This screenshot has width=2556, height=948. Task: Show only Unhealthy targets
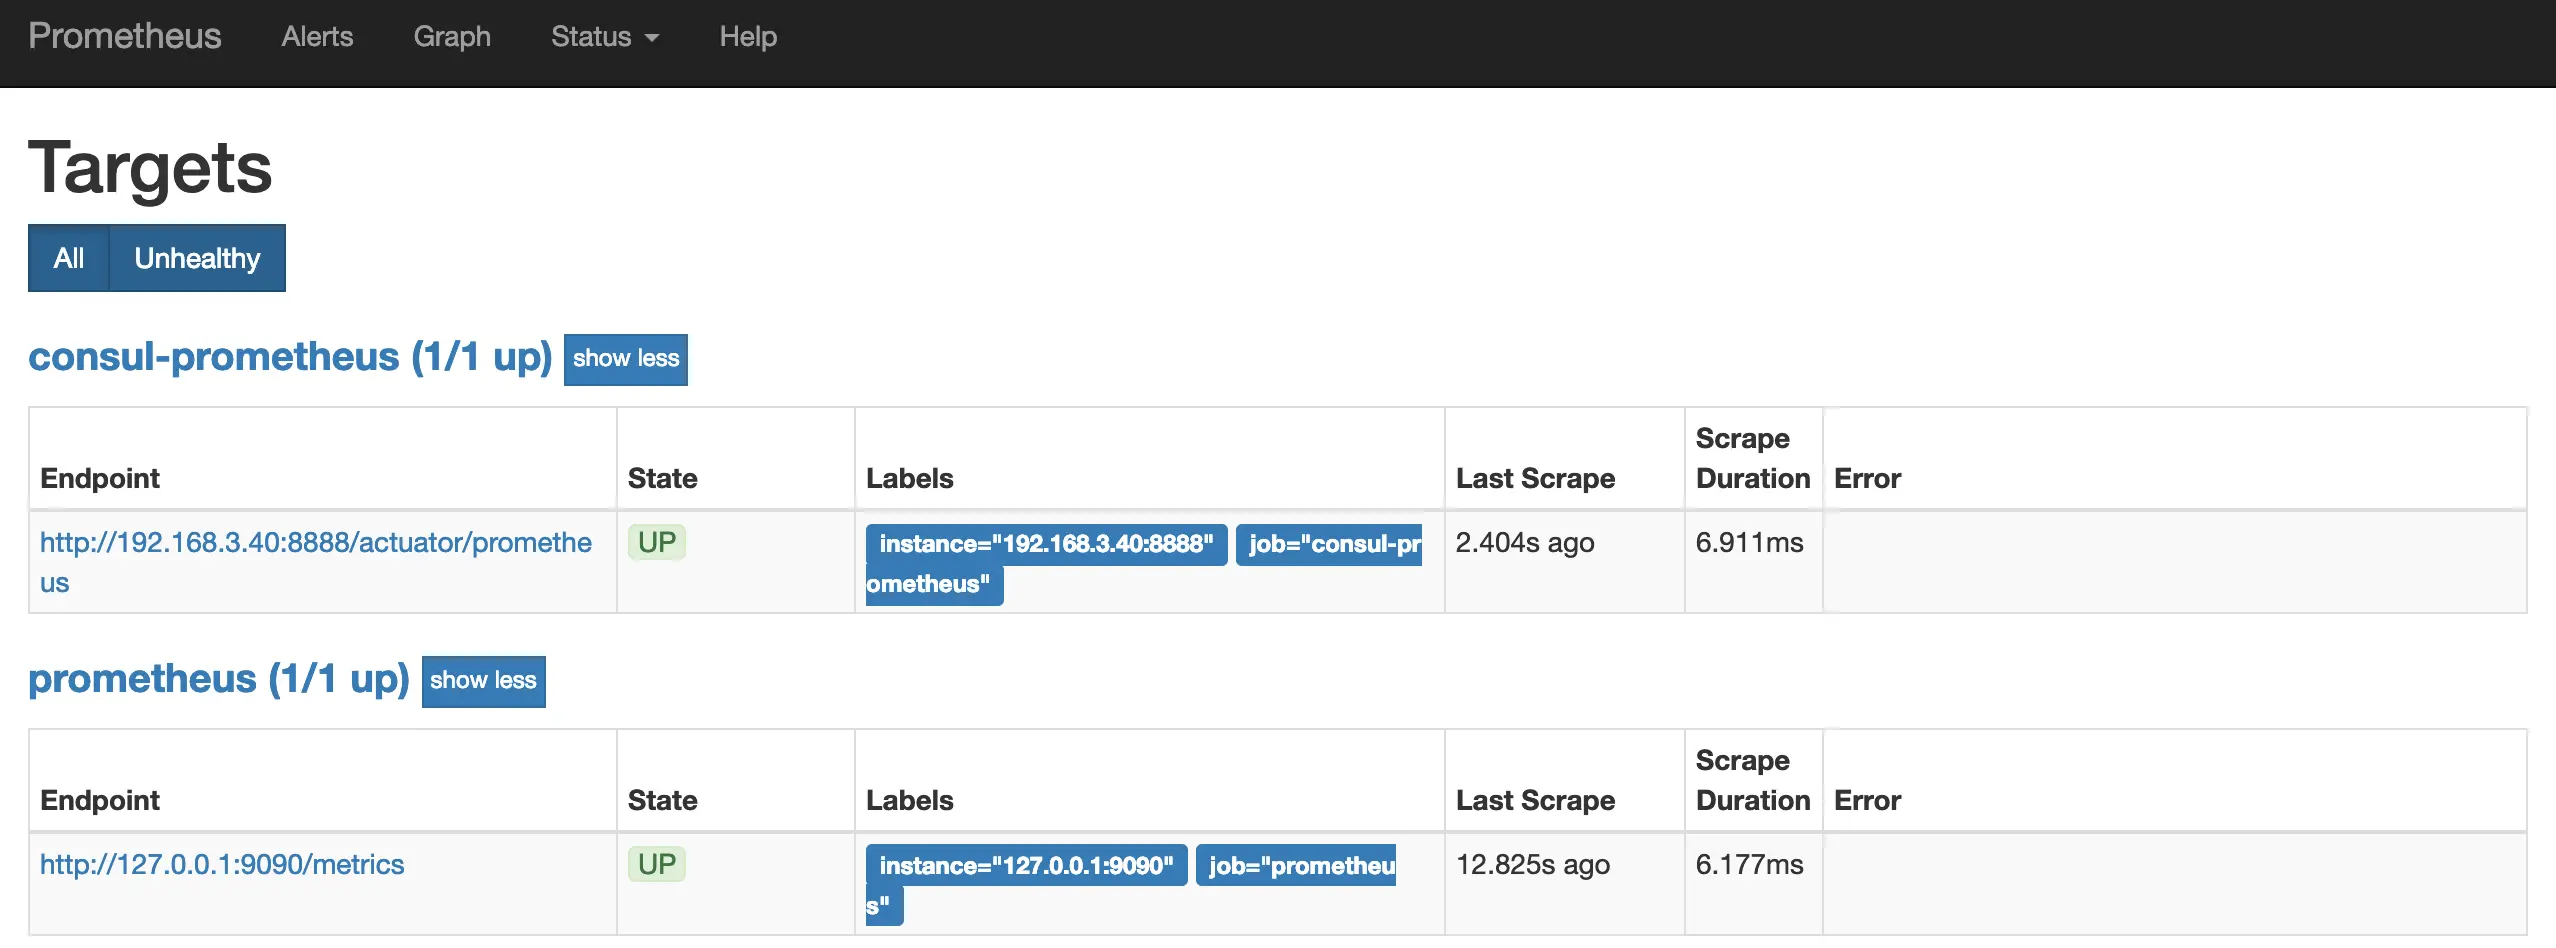click(x=197, y=258)
